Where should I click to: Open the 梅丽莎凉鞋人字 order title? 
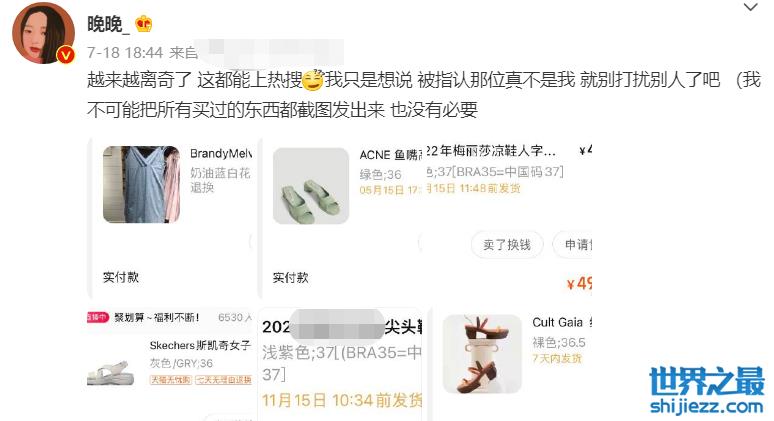coord(491,151)
